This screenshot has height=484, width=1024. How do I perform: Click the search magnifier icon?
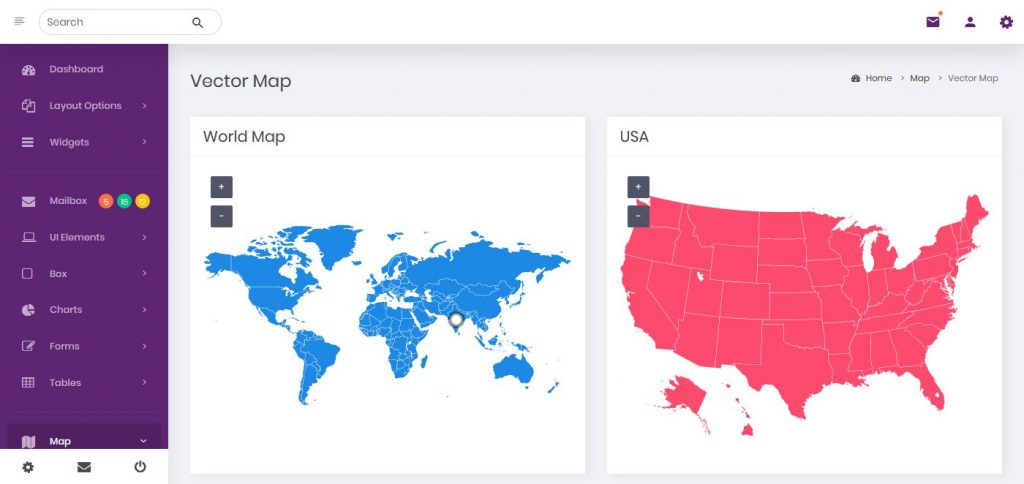tap(197, 22)
